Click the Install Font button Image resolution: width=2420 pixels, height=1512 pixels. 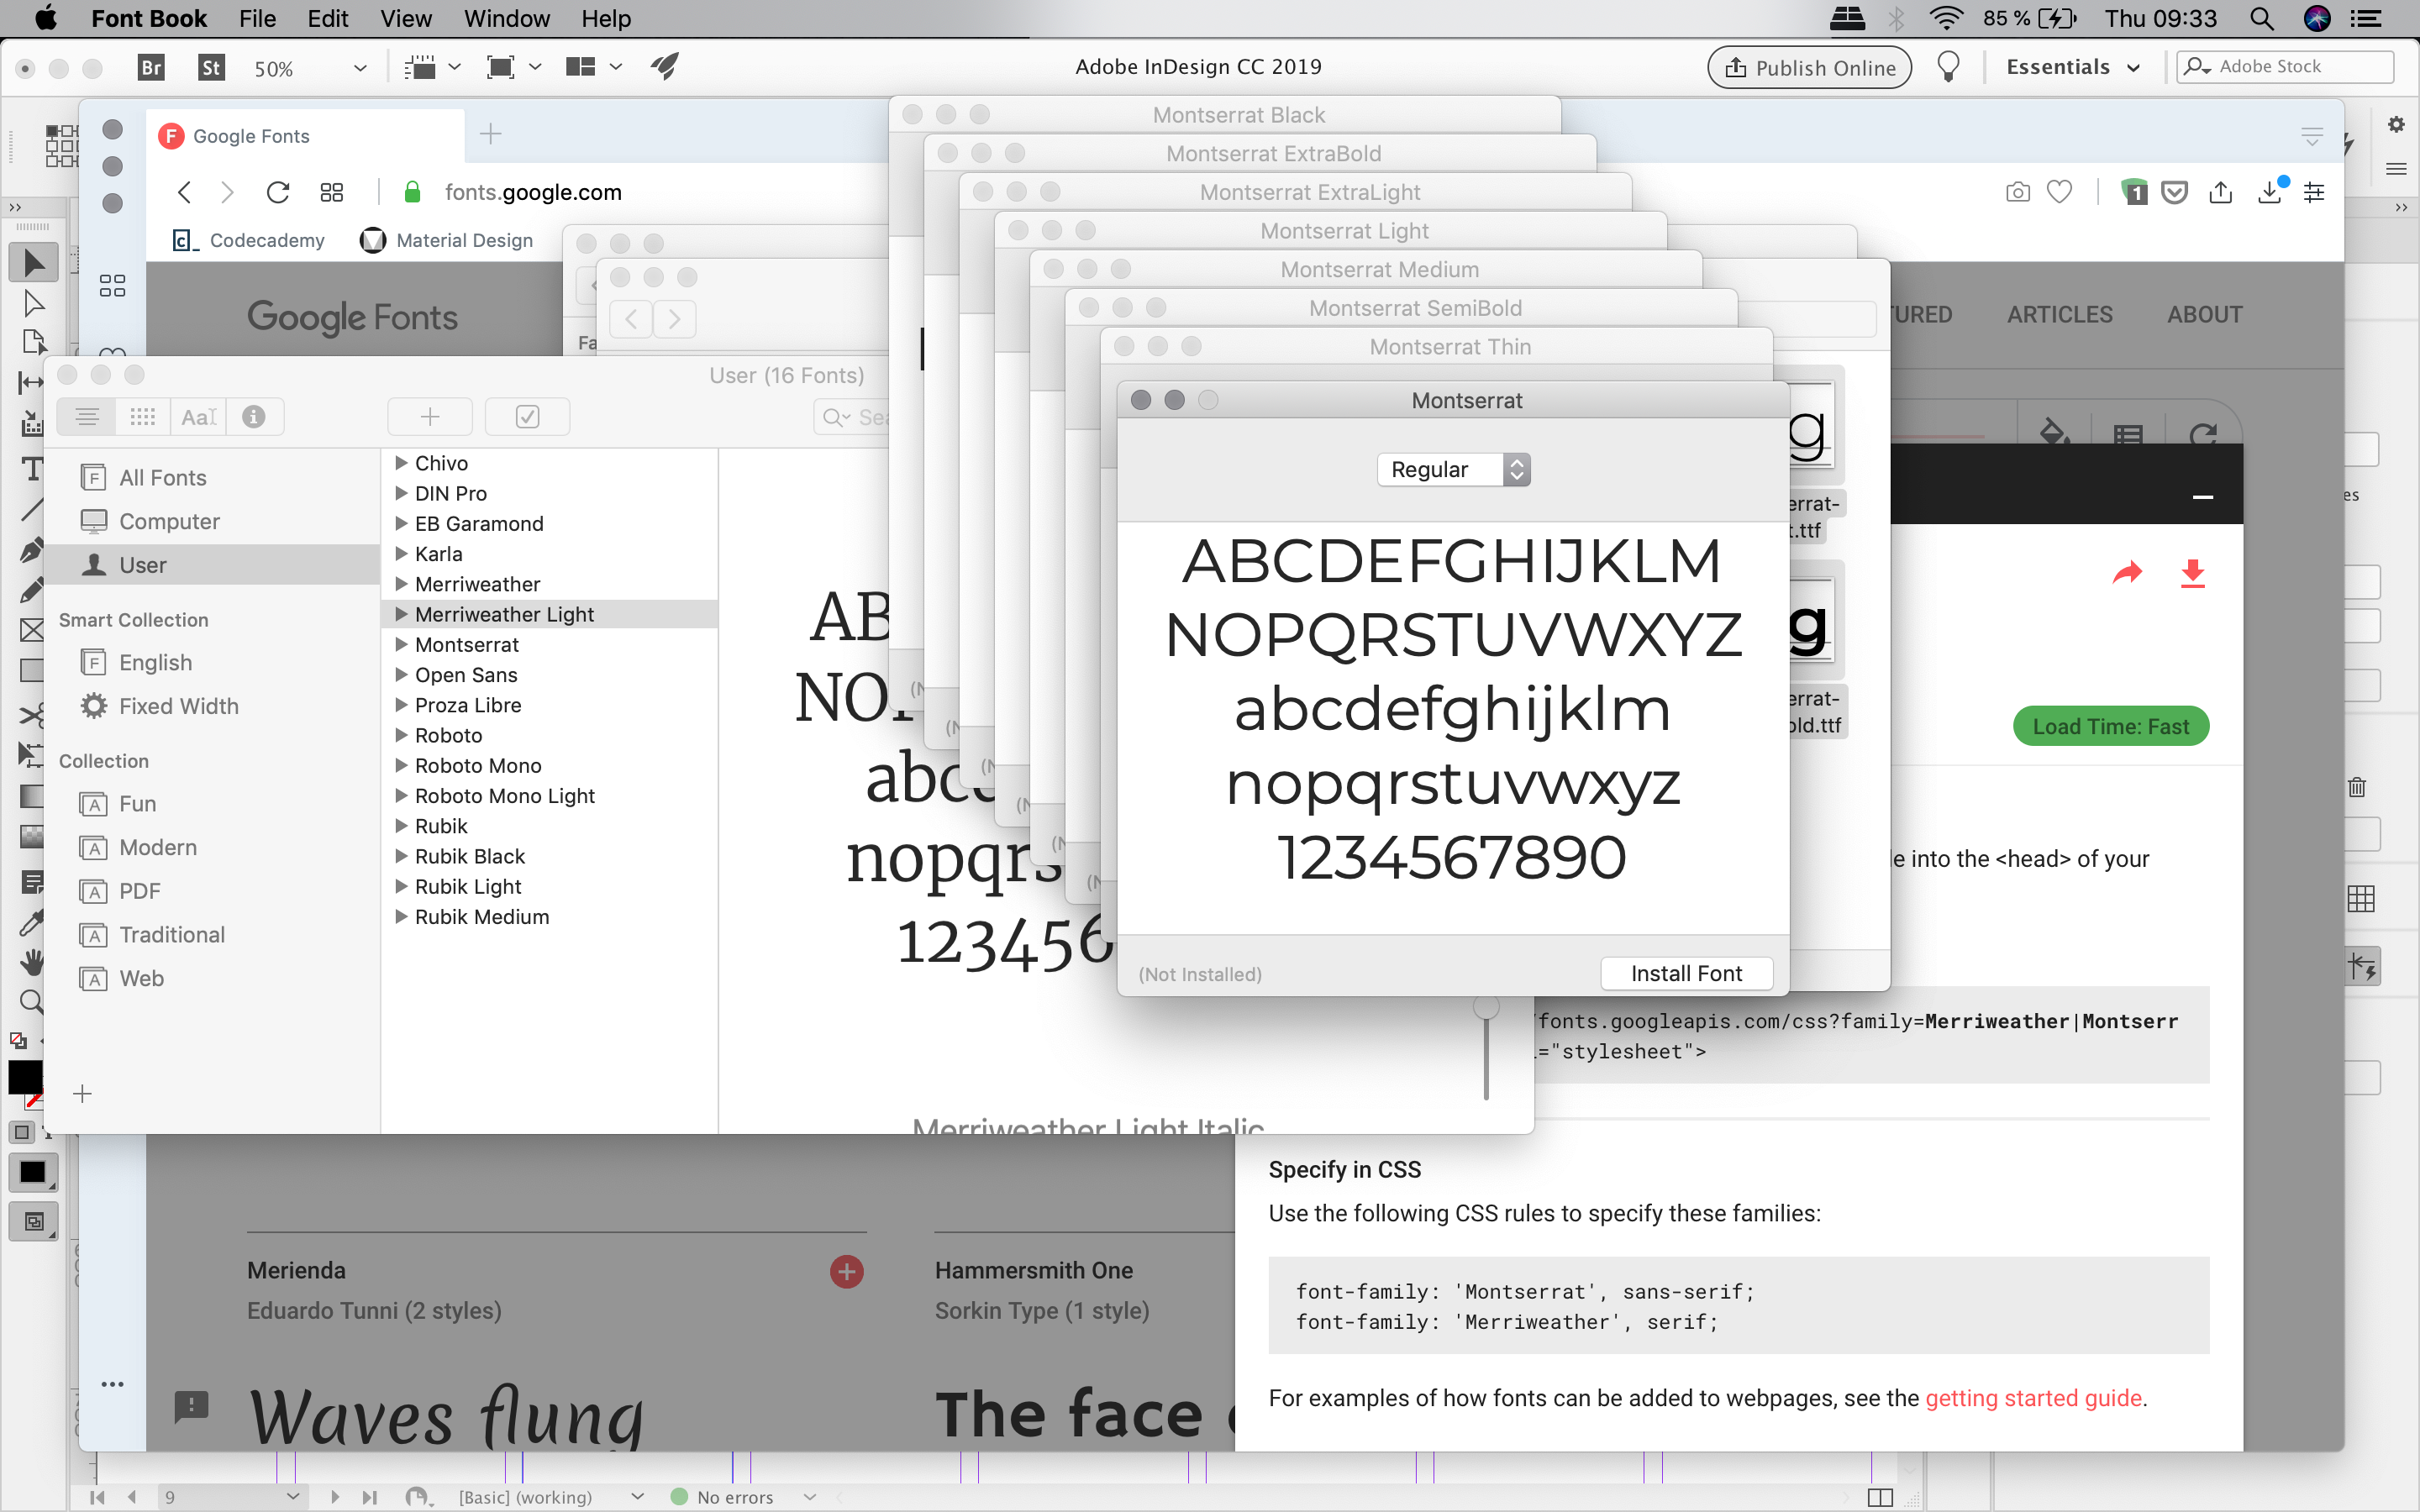coord(1686,973)
